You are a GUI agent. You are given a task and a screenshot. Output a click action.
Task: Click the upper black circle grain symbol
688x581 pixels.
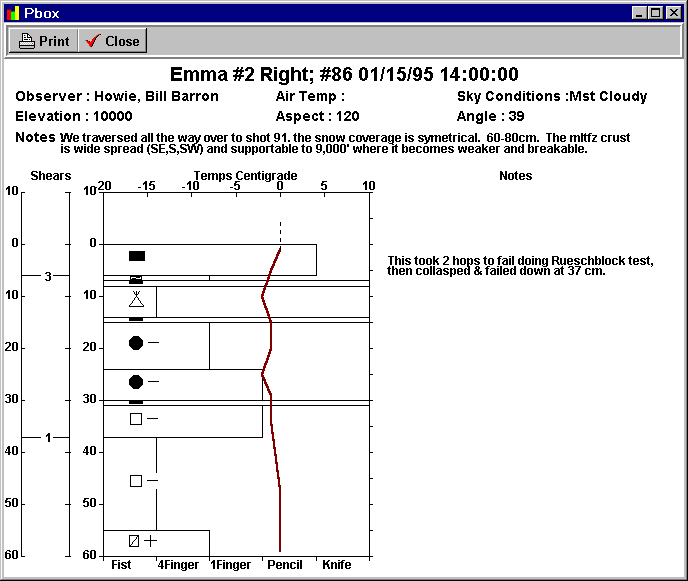tap(136, 343)
